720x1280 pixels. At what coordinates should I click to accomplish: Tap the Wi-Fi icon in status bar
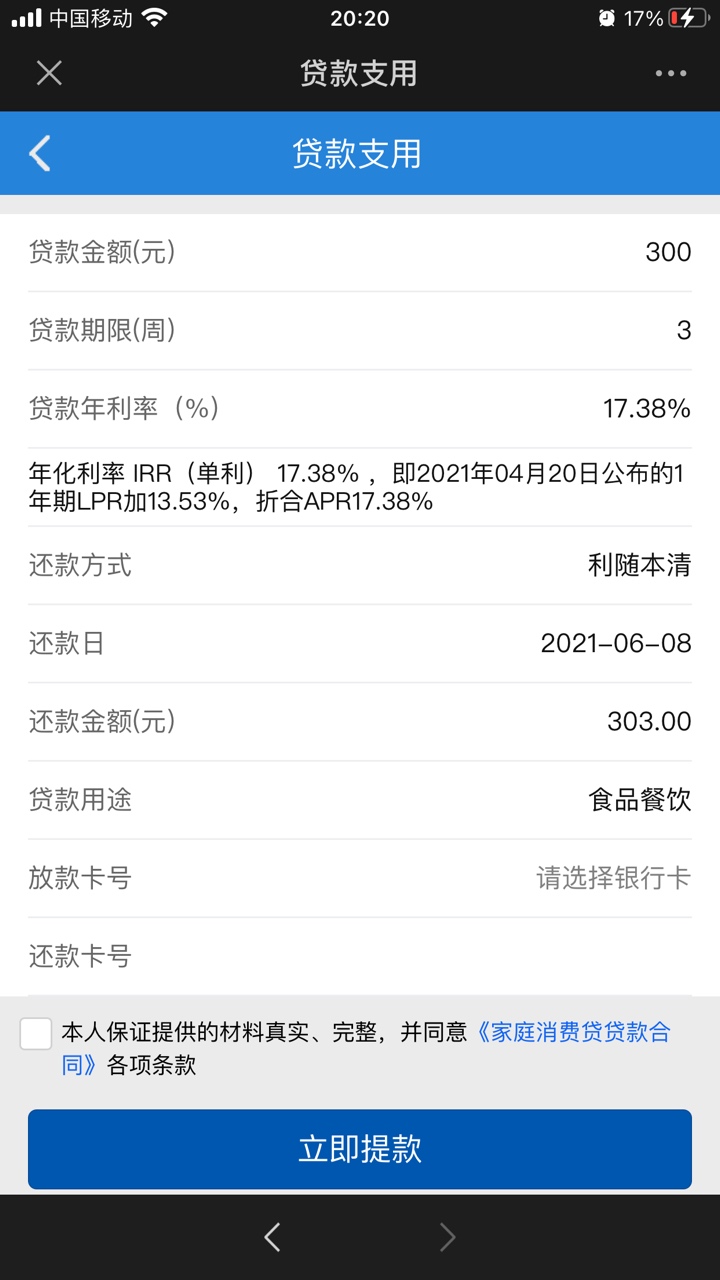click(x=154, y=18)
